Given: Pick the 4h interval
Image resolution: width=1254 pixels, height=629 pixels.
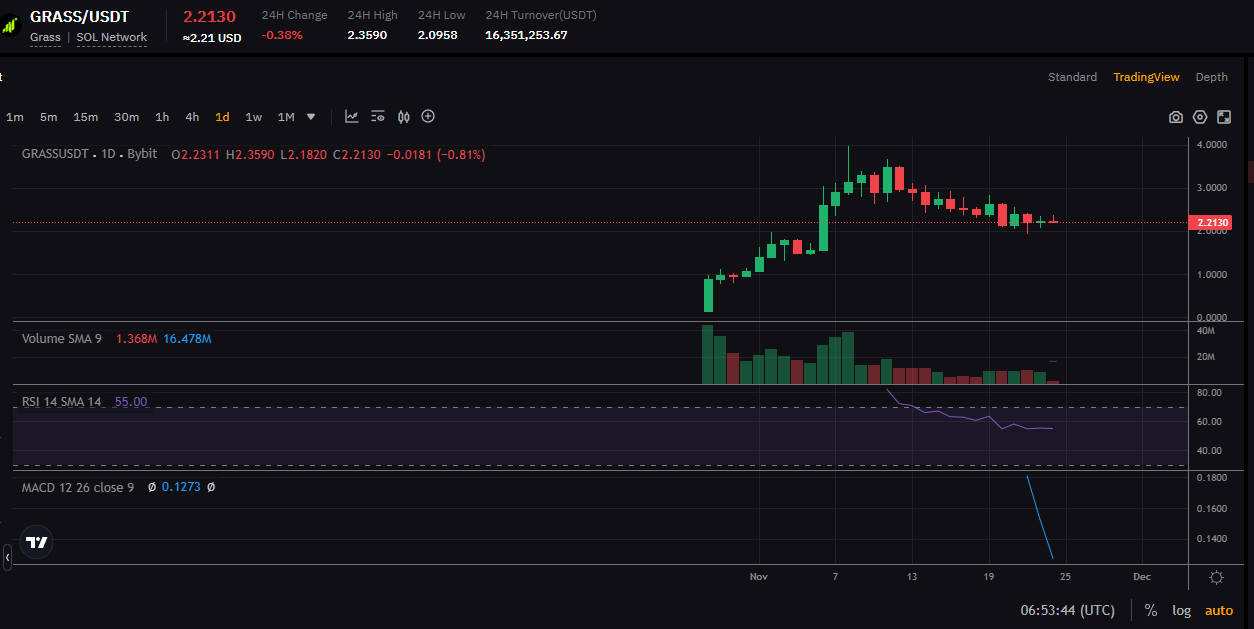Looking at the screenshot, I should (192, 117).
